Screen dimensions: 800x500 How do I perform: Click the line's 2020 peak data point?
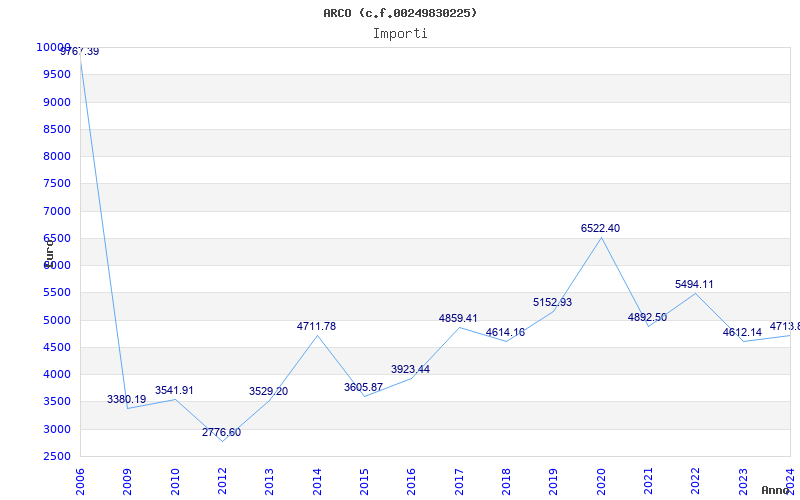pyautogui.click(x=601, y=237)
